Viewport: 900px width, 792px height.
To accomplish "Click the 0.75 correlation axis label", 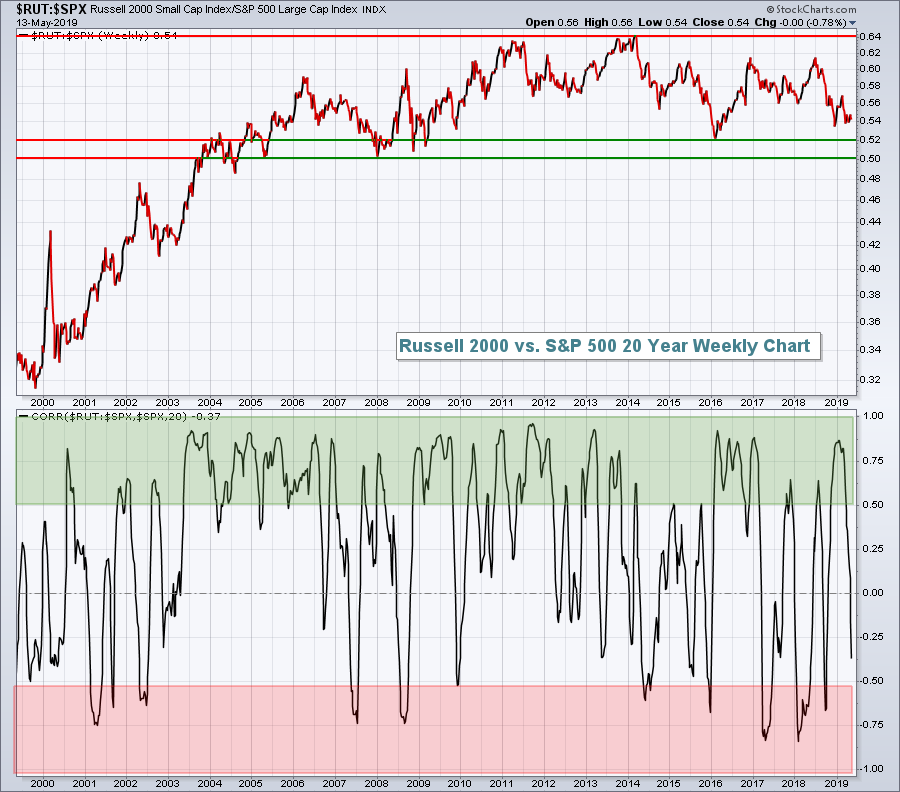I will click(x=873, y=461).
